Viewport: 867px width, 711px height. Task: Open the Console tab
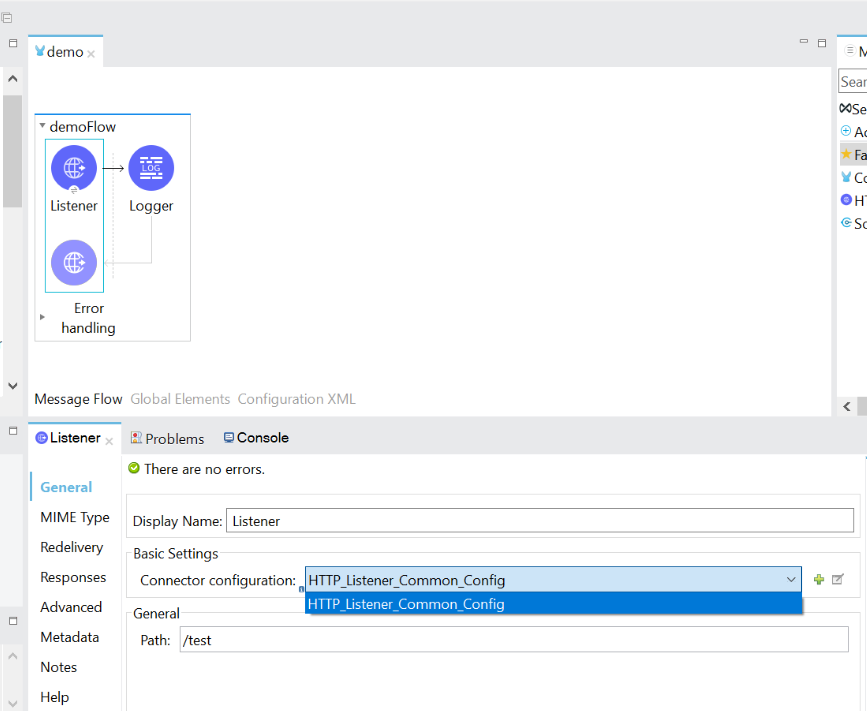coord(256,438)
